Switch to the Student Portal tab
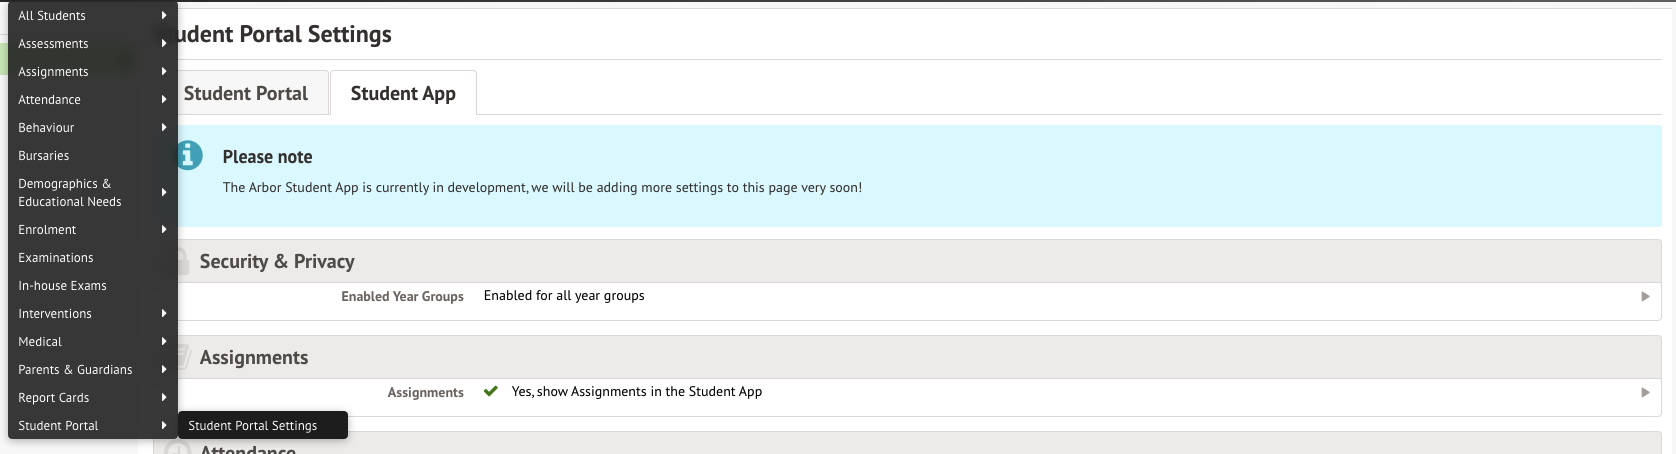This screenshot has width=1676, height=454. tap(246, 93)
